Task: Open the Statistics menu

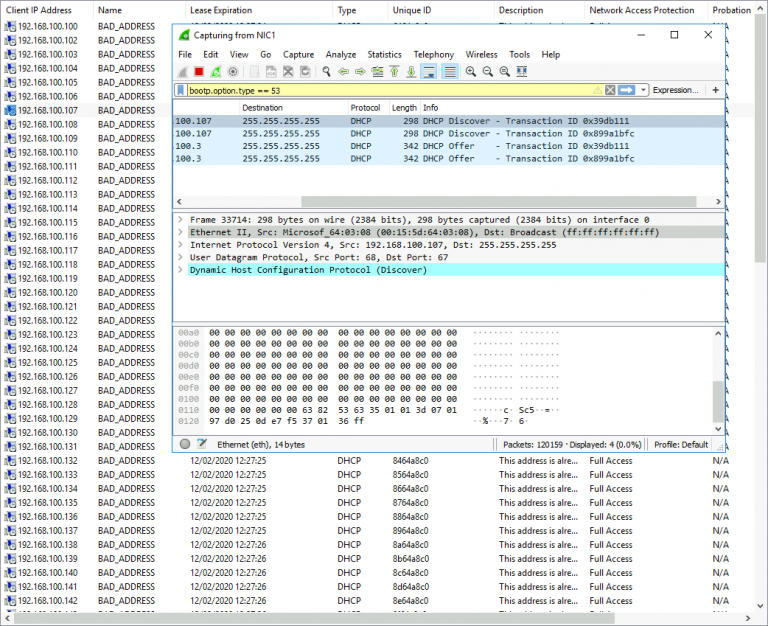Action: (x=384, y=54)
